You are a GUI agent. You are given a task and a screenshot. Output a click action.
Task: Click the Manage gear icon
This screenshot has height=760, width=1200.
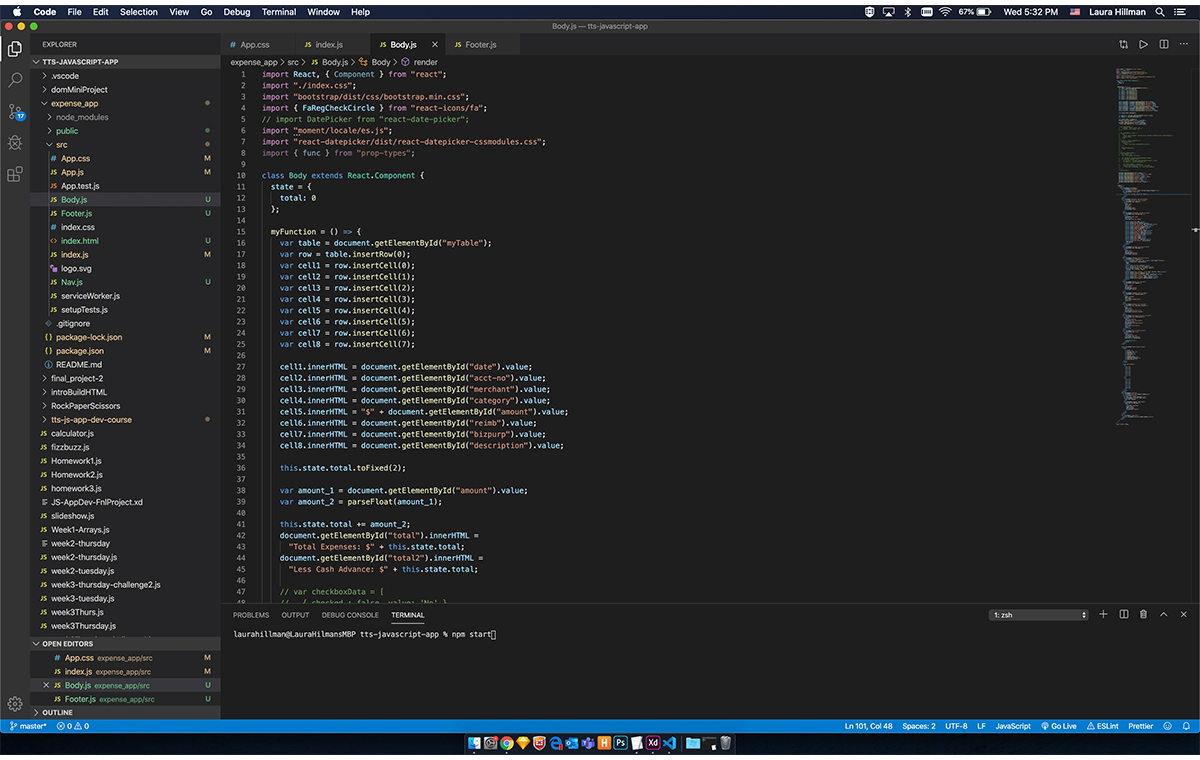point(15,704)
